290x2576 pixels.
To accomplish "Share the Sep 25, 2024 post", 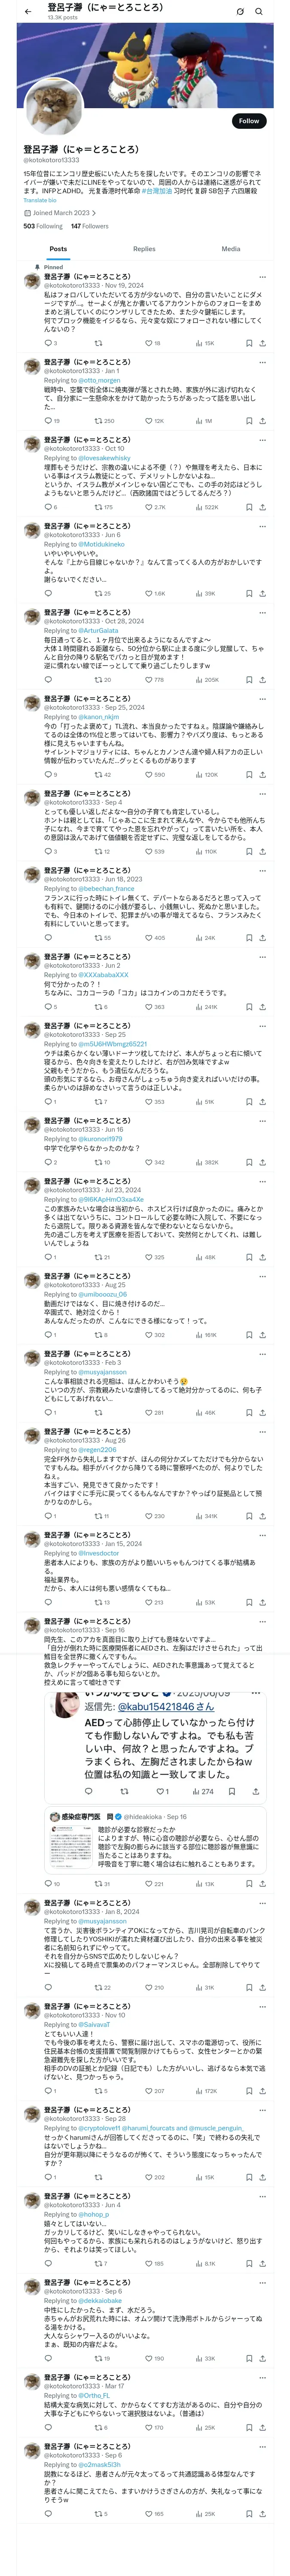I will tap(263, 774).
